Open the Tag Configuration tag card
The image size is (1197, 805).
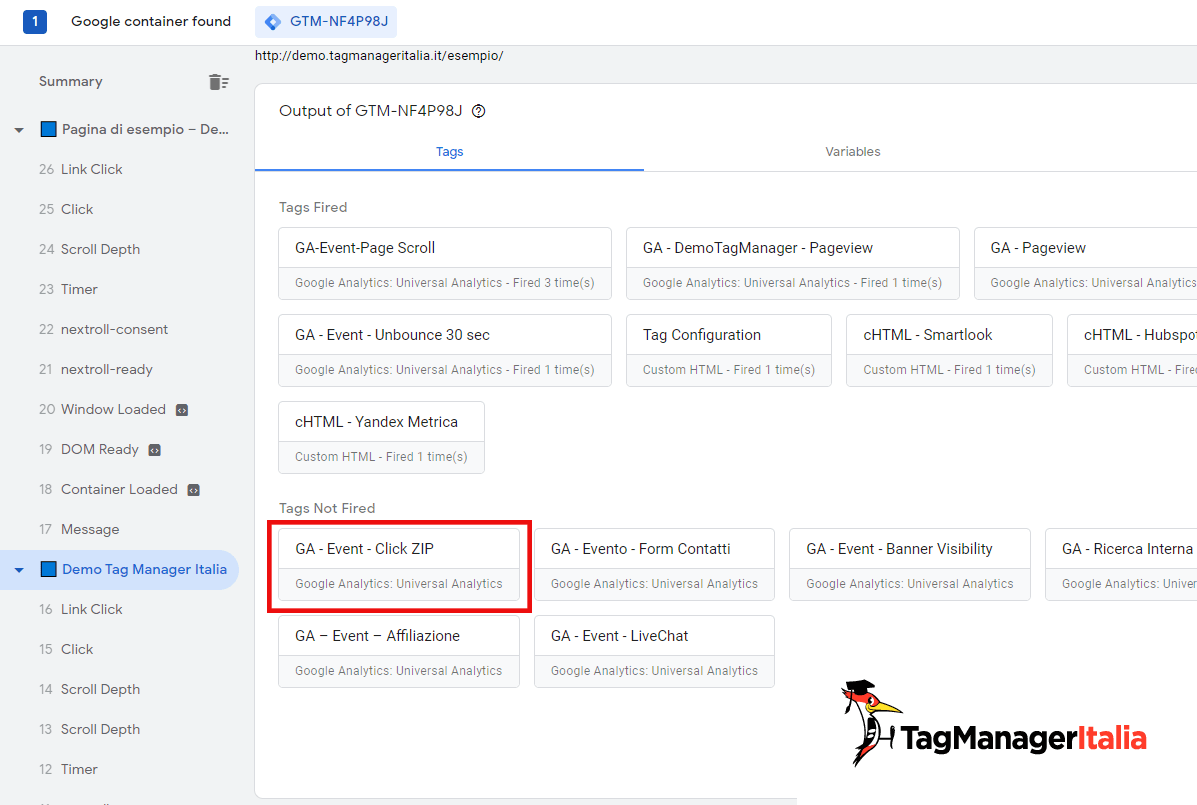tap(729, 350)
